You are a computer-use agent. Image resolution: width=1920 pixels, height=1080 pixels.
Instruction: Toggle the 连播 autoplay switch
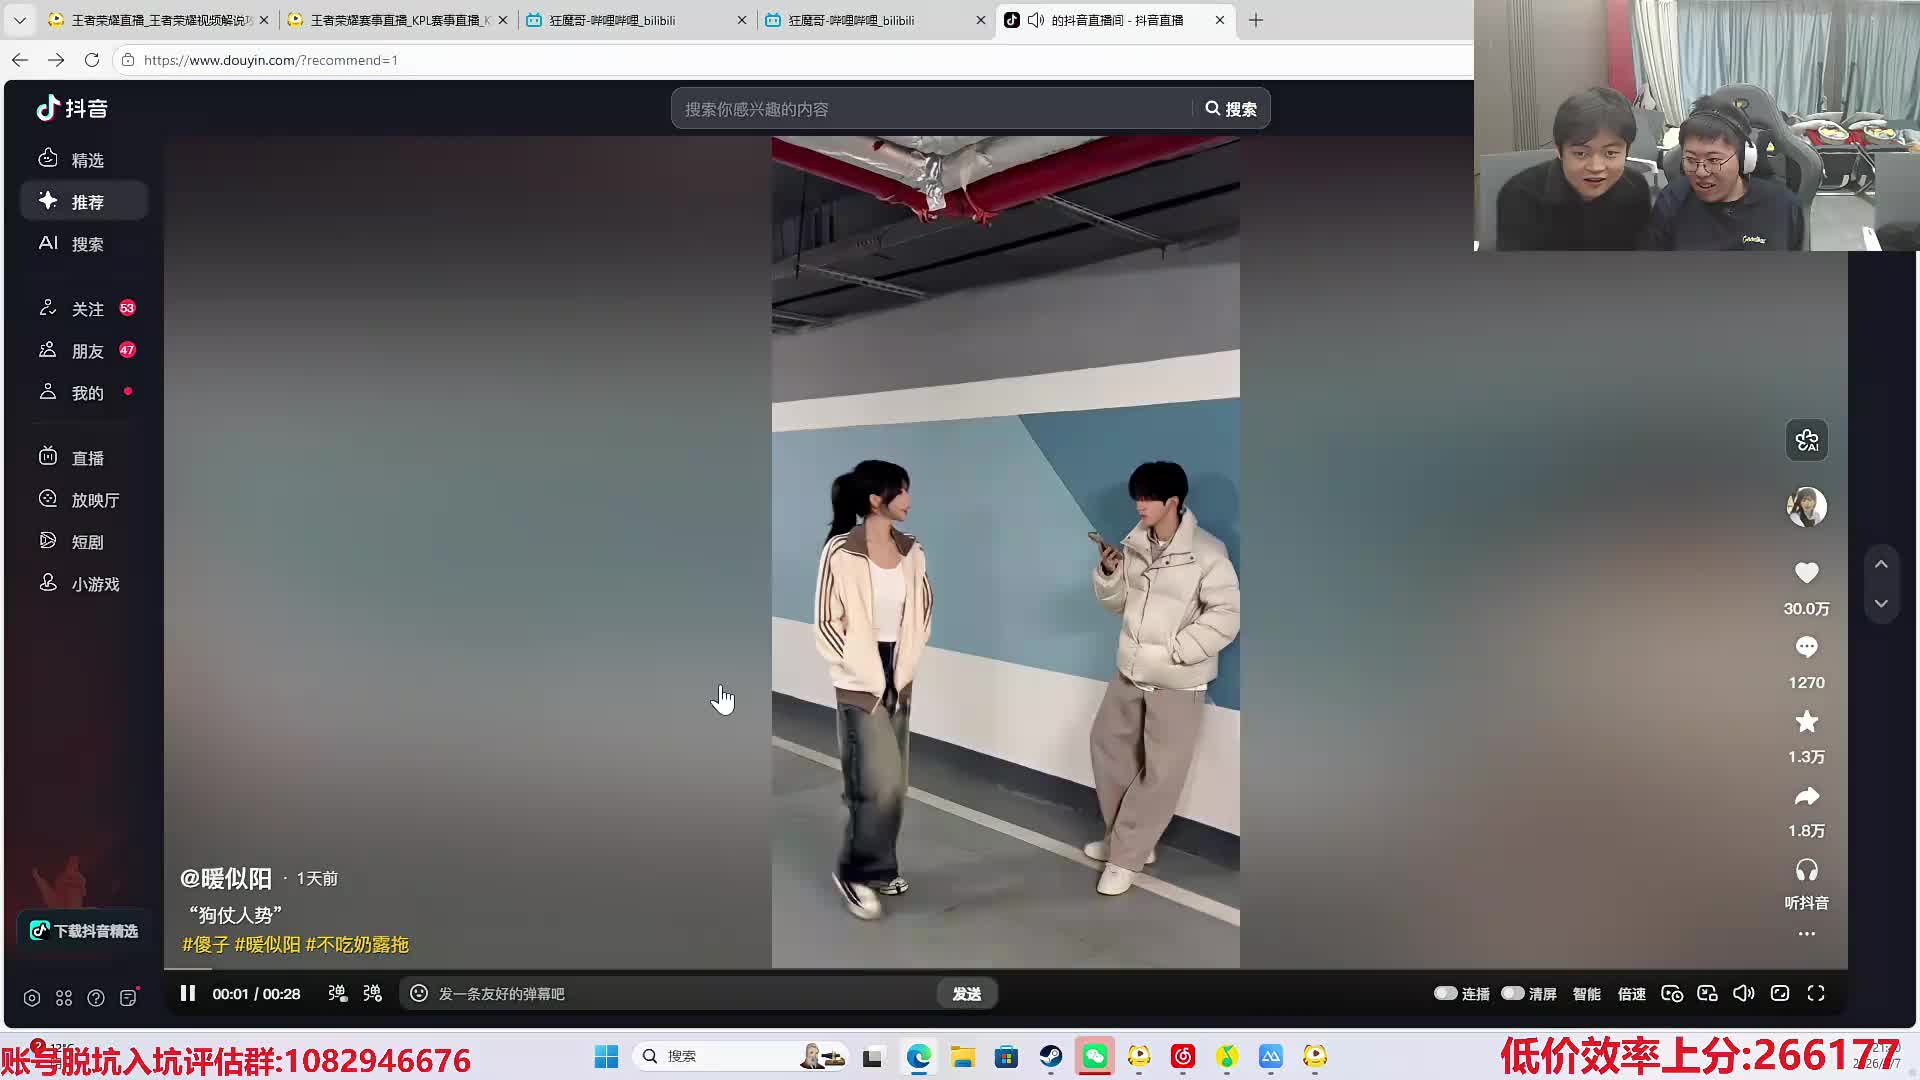click(x=1446, y=993)
